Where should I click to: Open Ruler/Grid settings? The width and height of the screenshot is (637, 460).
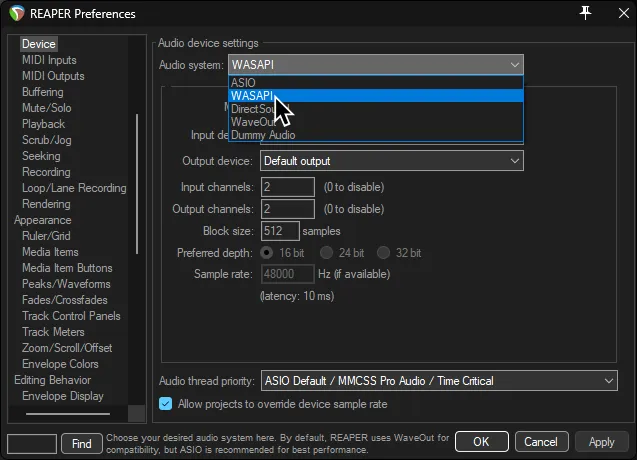pos(46,236)
